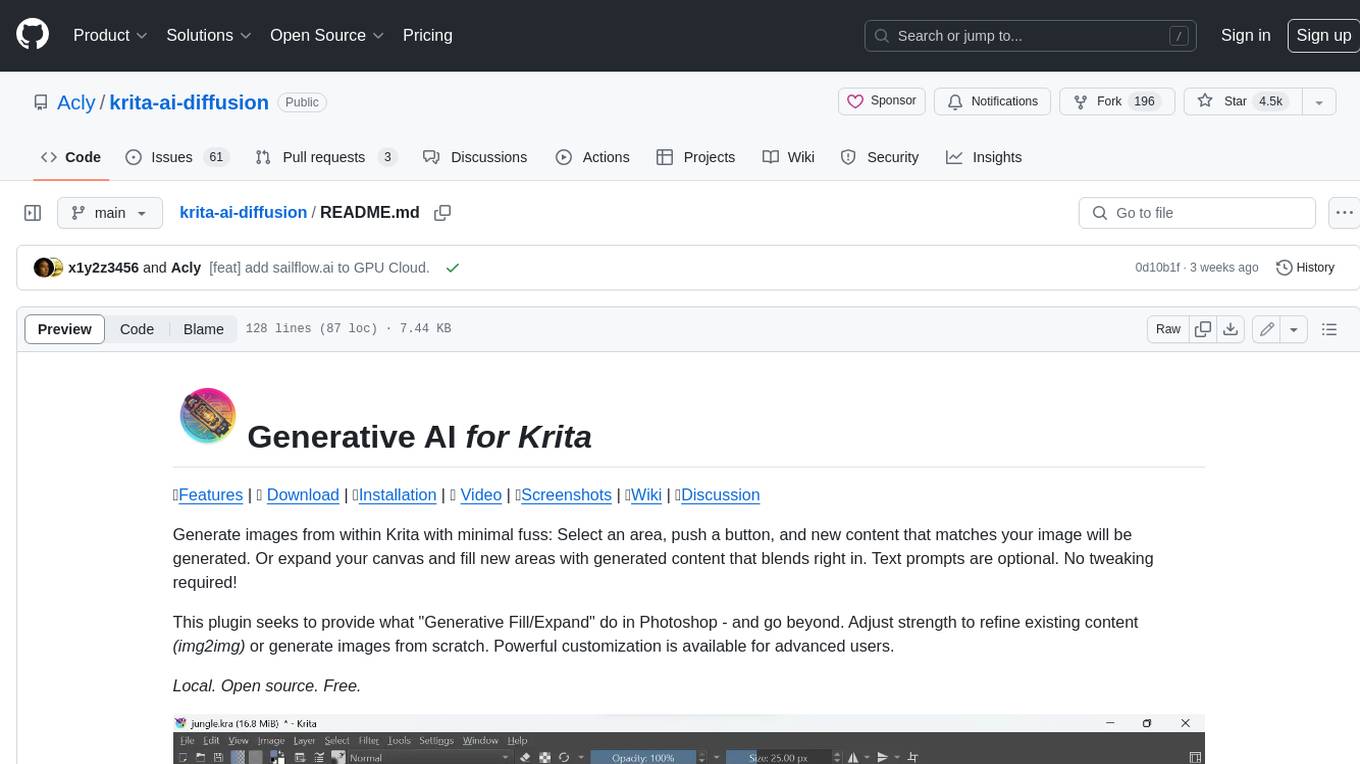Image resolution: width=1360 pixels, height=764 pixels.
Task: Open the main branch selector dropdown
Action: pyautogui.click(x=110, y=213)
